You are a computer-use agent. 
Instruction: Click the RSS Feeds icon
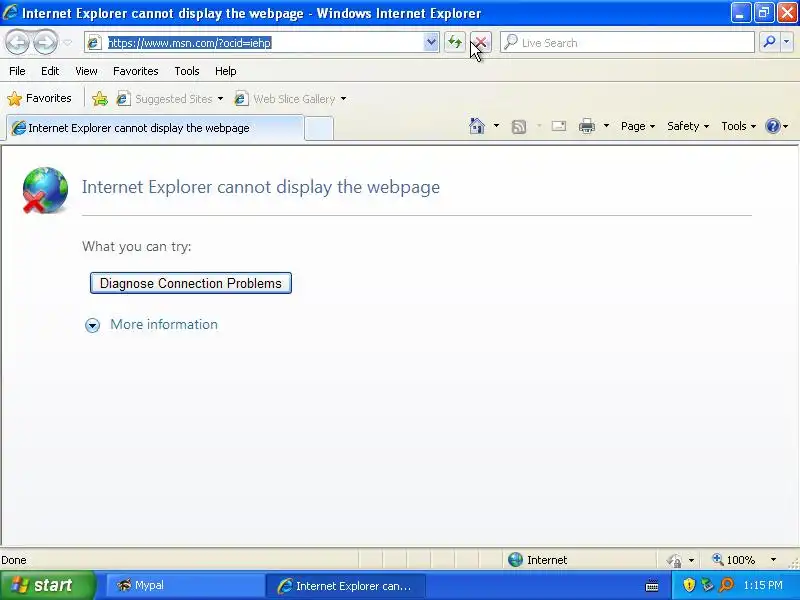pos(518,126)
